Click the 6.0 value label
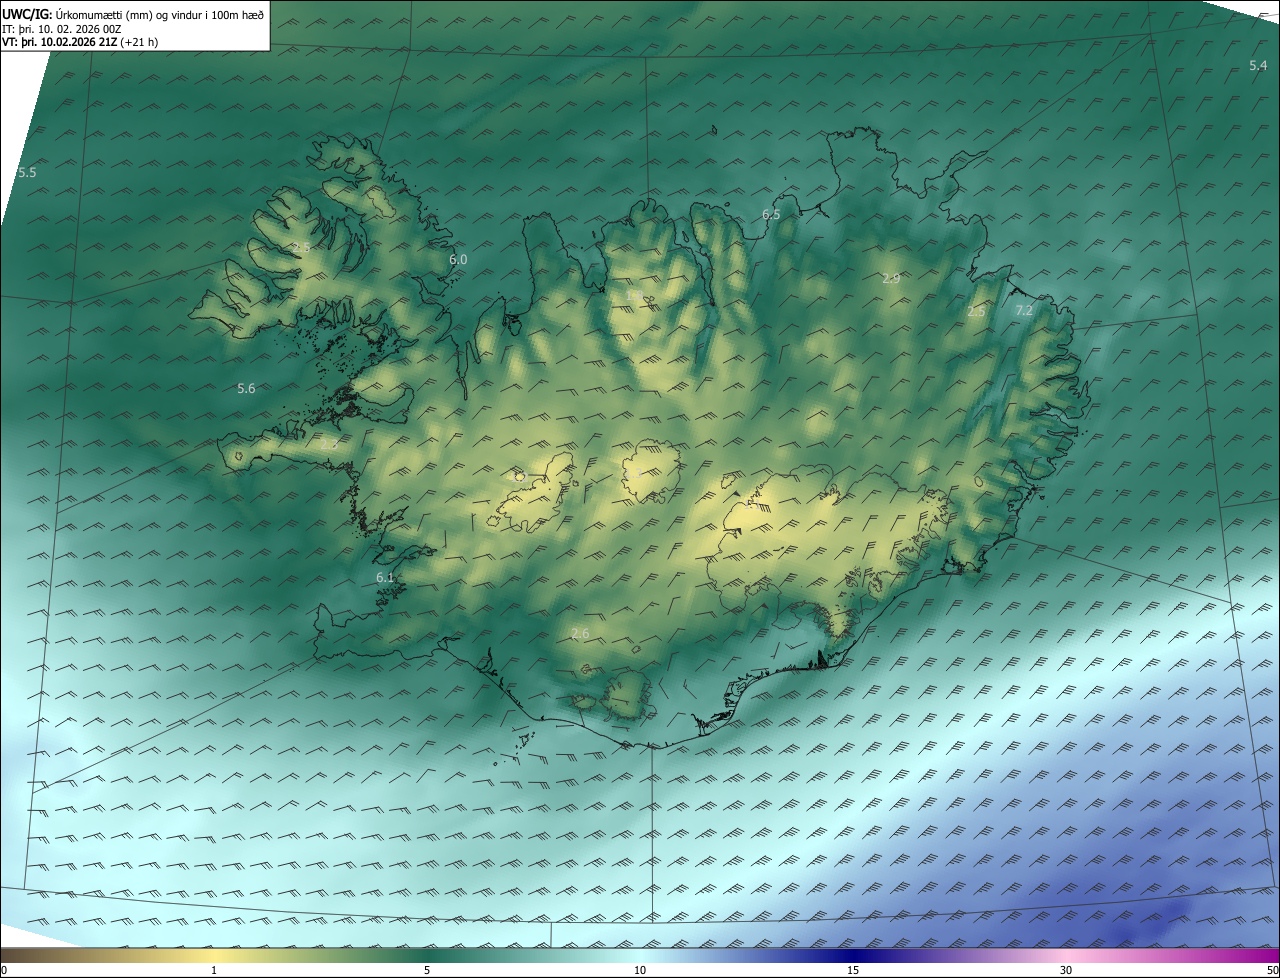This screenshot has height=978, width=1280. click(458, 259)
